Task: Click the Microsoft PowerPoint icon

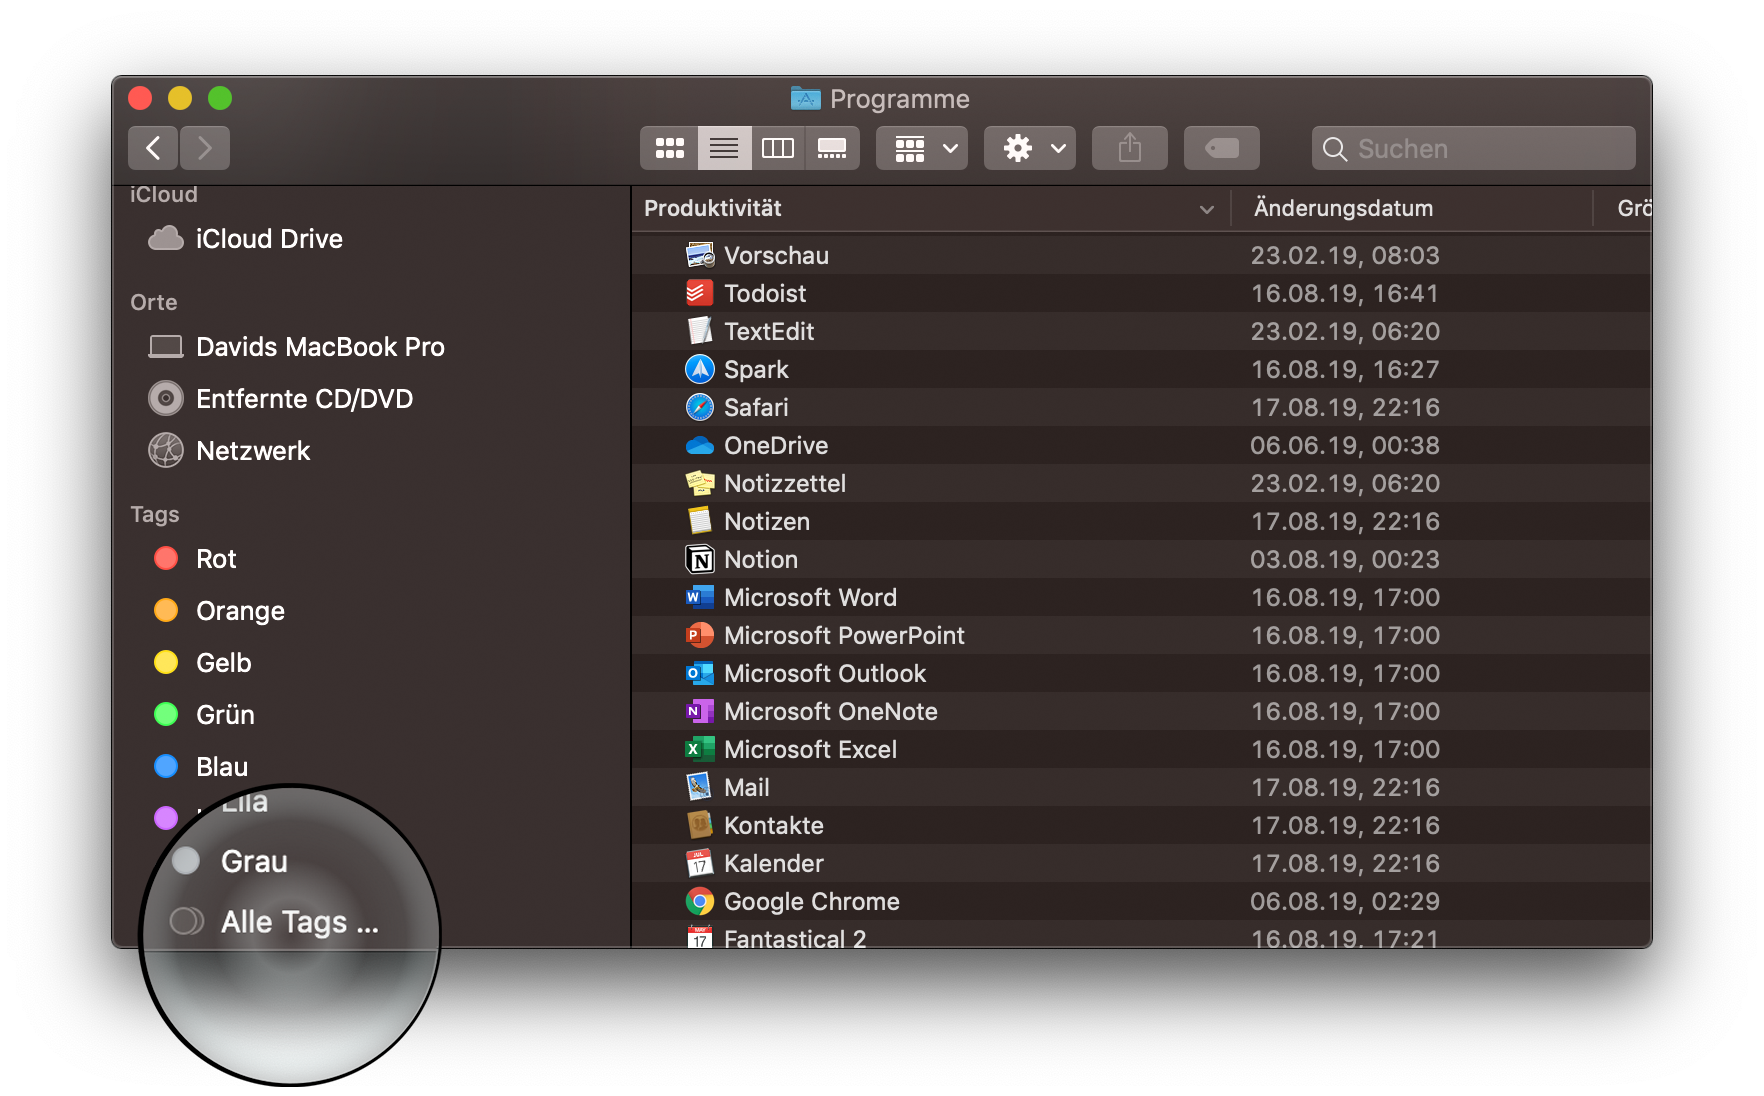Action: [x=700, y=635]
